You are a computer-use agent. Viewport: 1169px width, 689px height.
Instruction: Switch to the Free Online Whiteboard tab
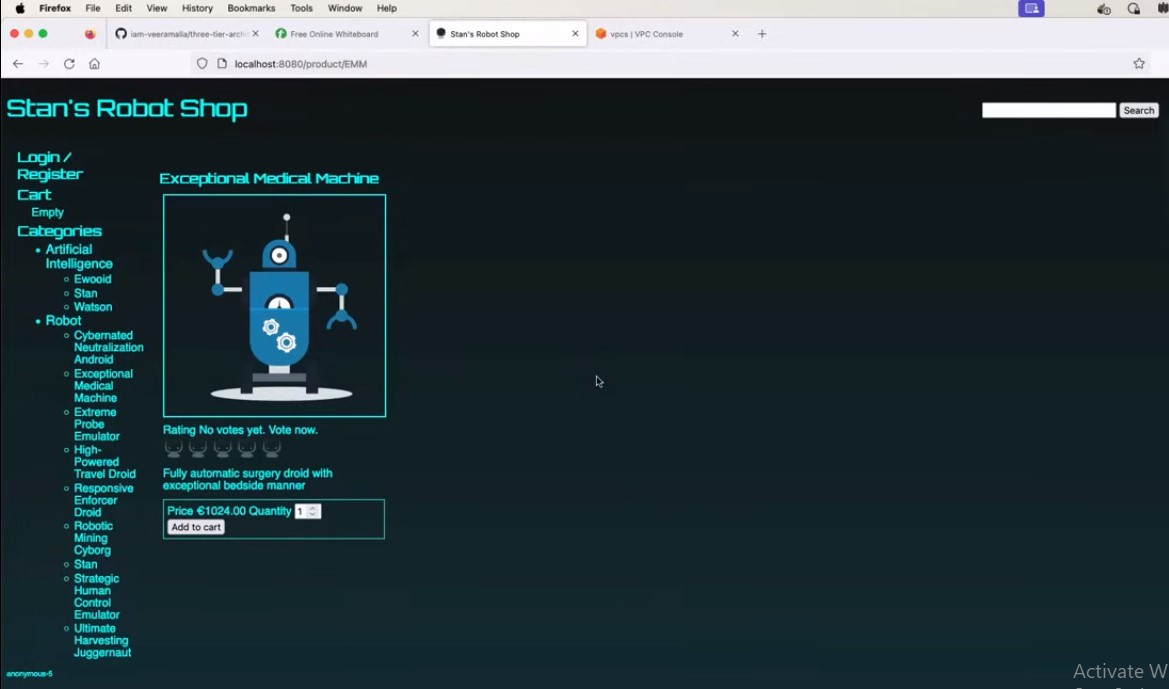pyautogui.click(x=334, y=33)
